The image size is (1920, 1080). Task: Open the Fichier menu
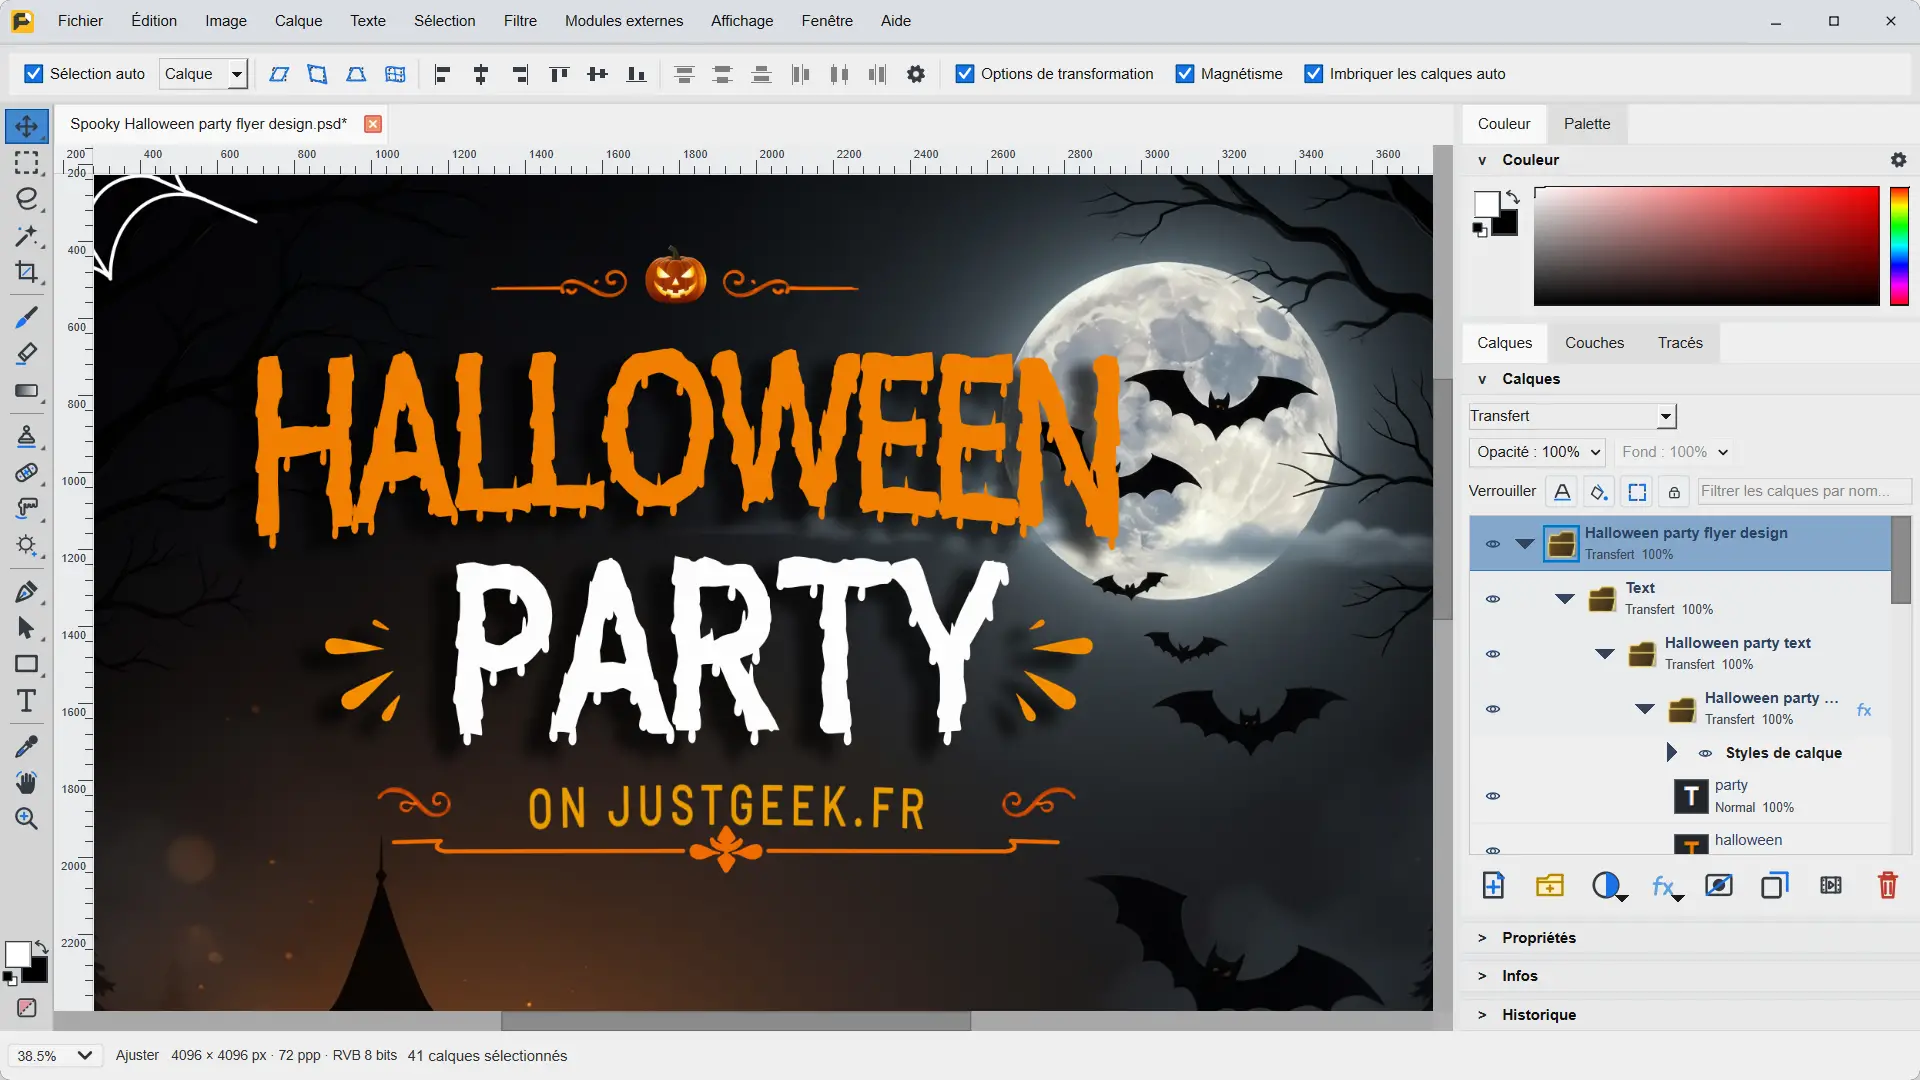(x=80, y=21)
